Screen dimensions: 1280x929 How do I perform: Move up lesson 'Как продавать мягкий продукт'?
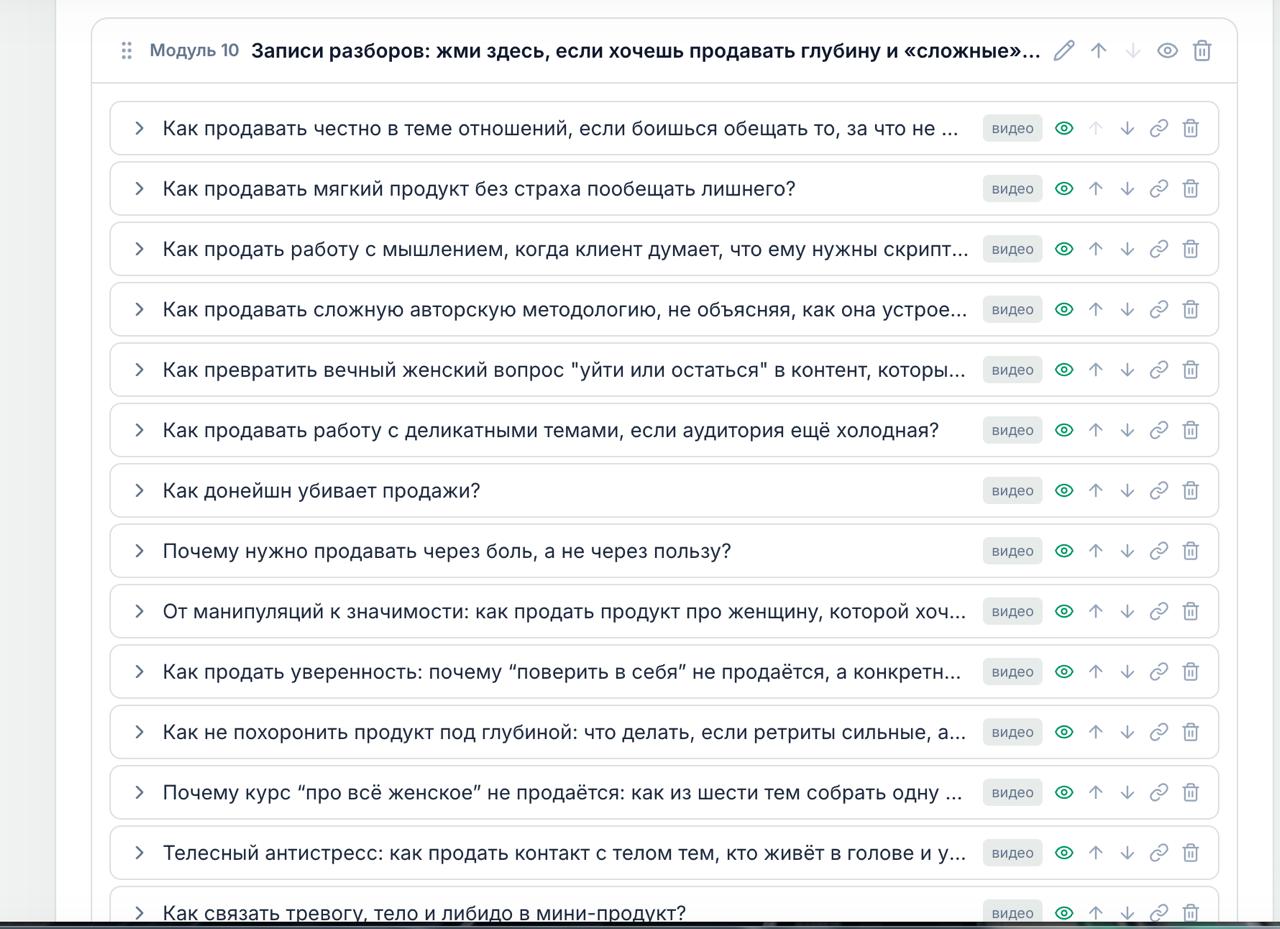click(1095, 189)
